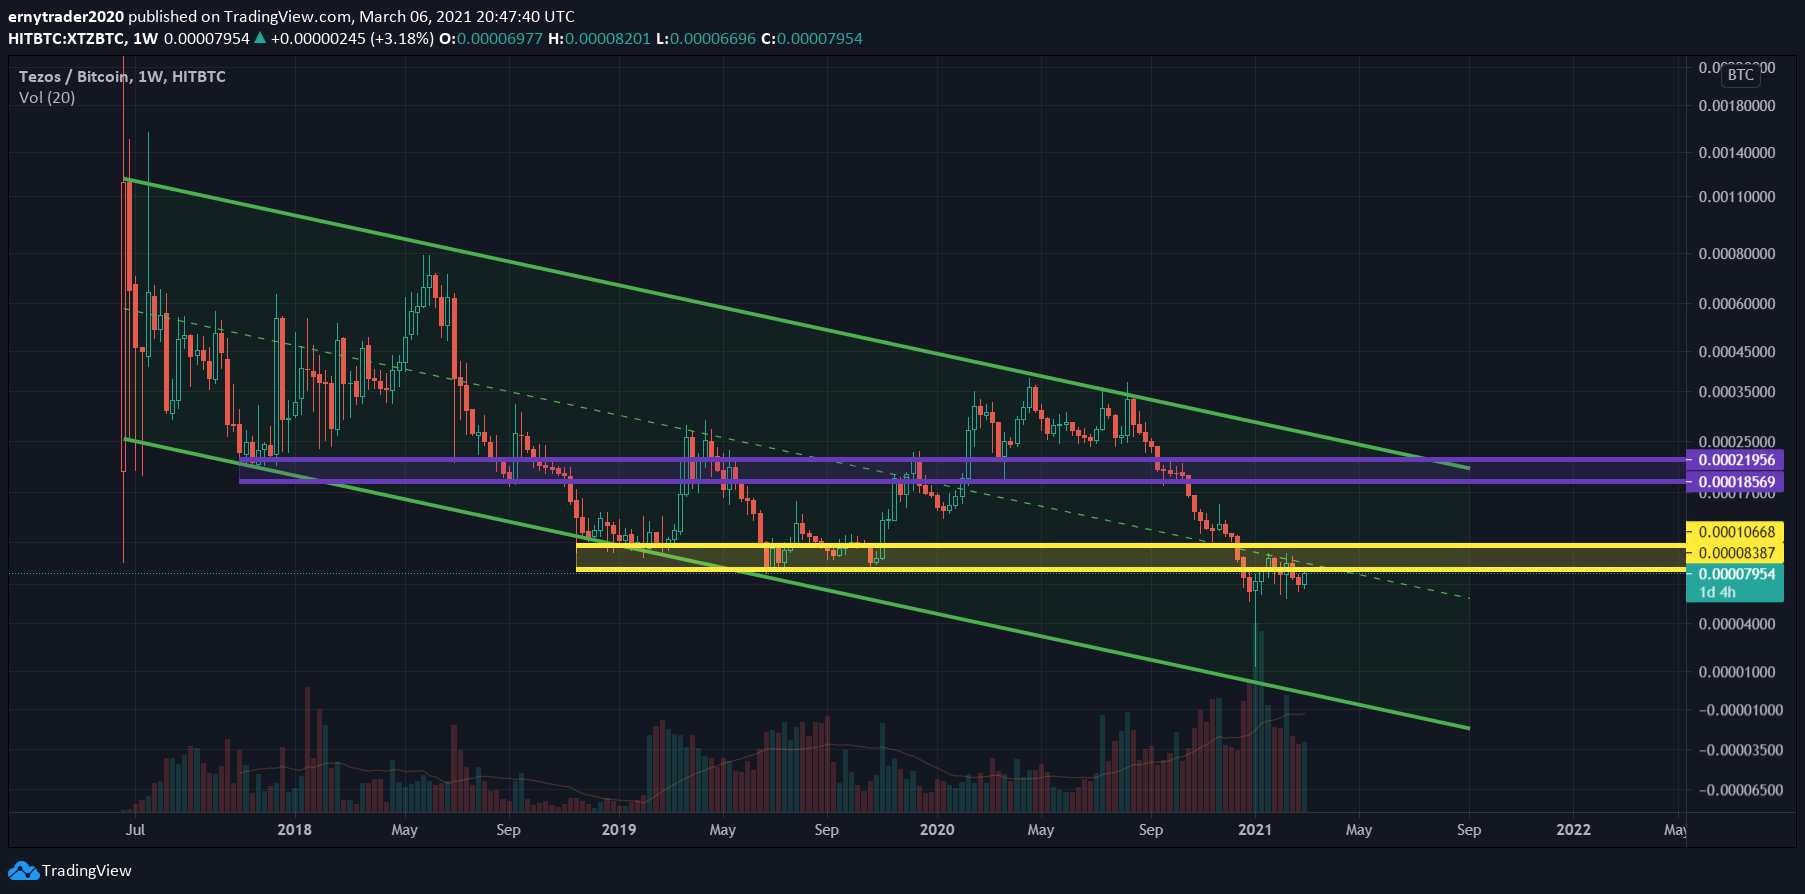Click ernytrader2020 author name in header

(x=66, y=17)
